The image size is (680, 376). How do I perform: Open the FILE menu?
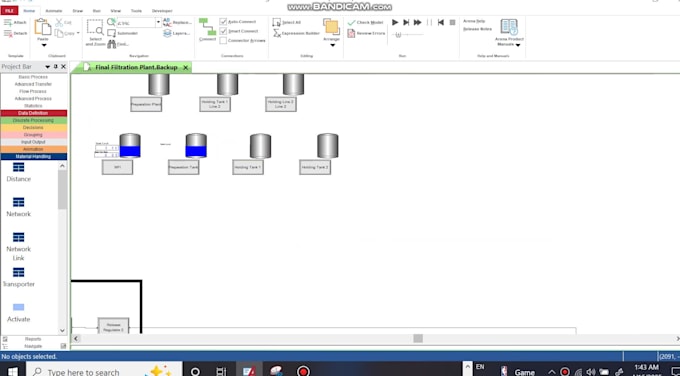(10, 10)
